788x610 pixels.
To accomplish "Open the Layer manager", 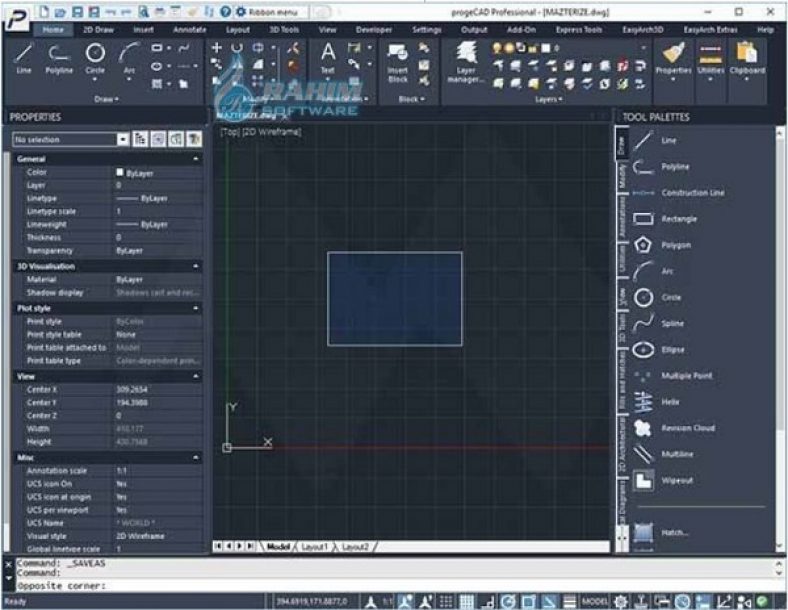I will (x=466, y=62).
